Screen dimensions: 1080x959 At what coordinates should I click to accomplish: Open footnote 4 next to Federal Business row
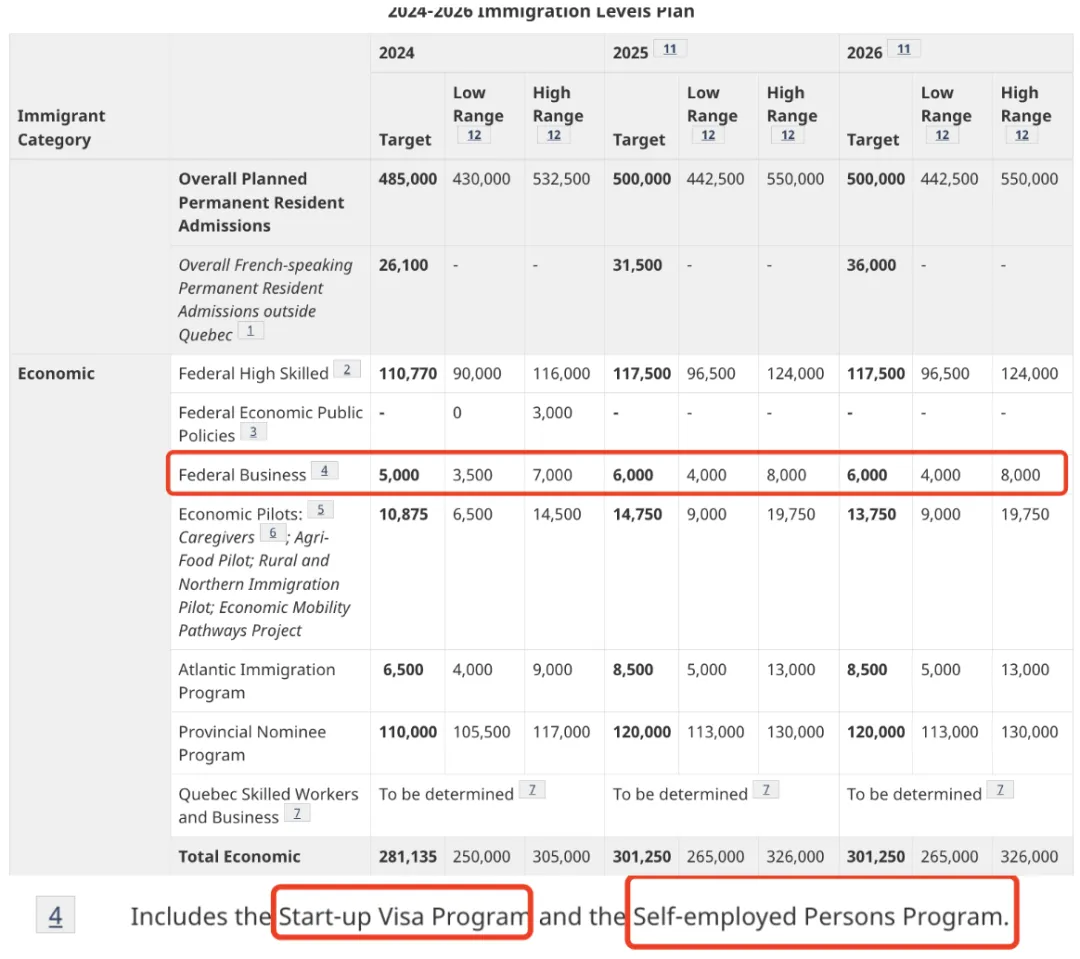(x=324, y=471)
